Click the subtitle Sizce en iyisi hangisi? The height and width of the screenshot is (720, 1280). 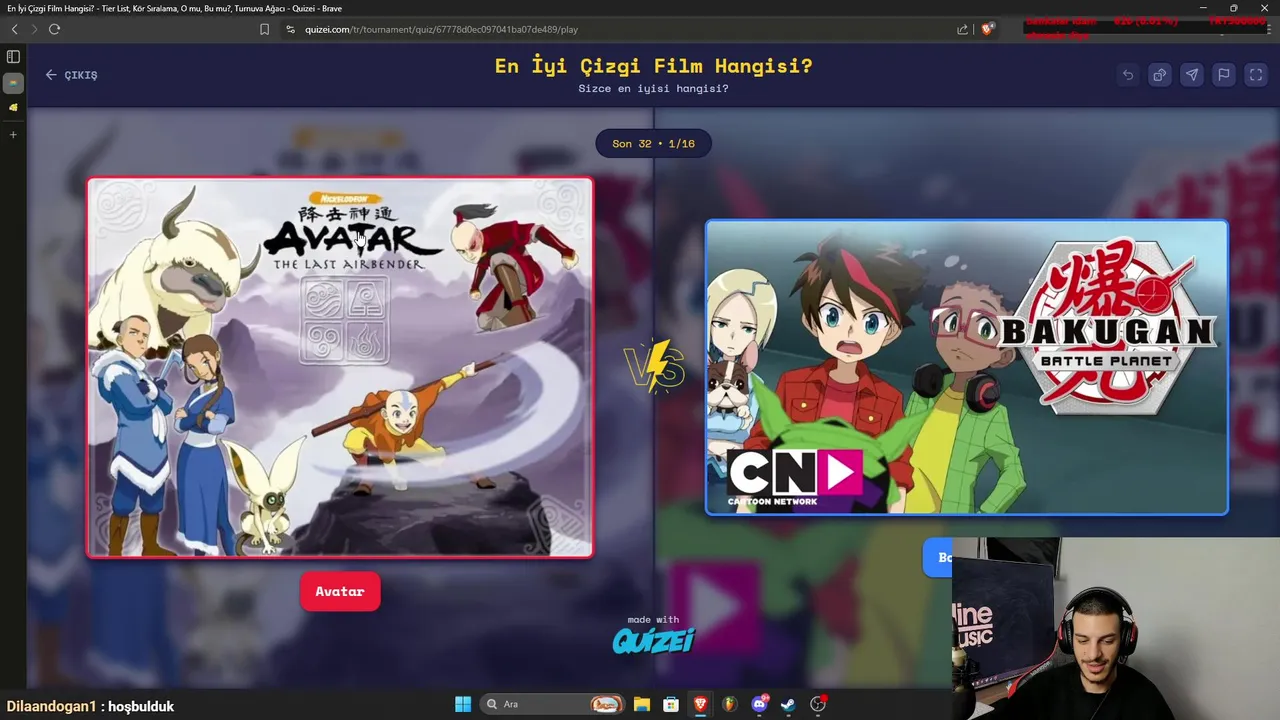(x=653, y=89)
